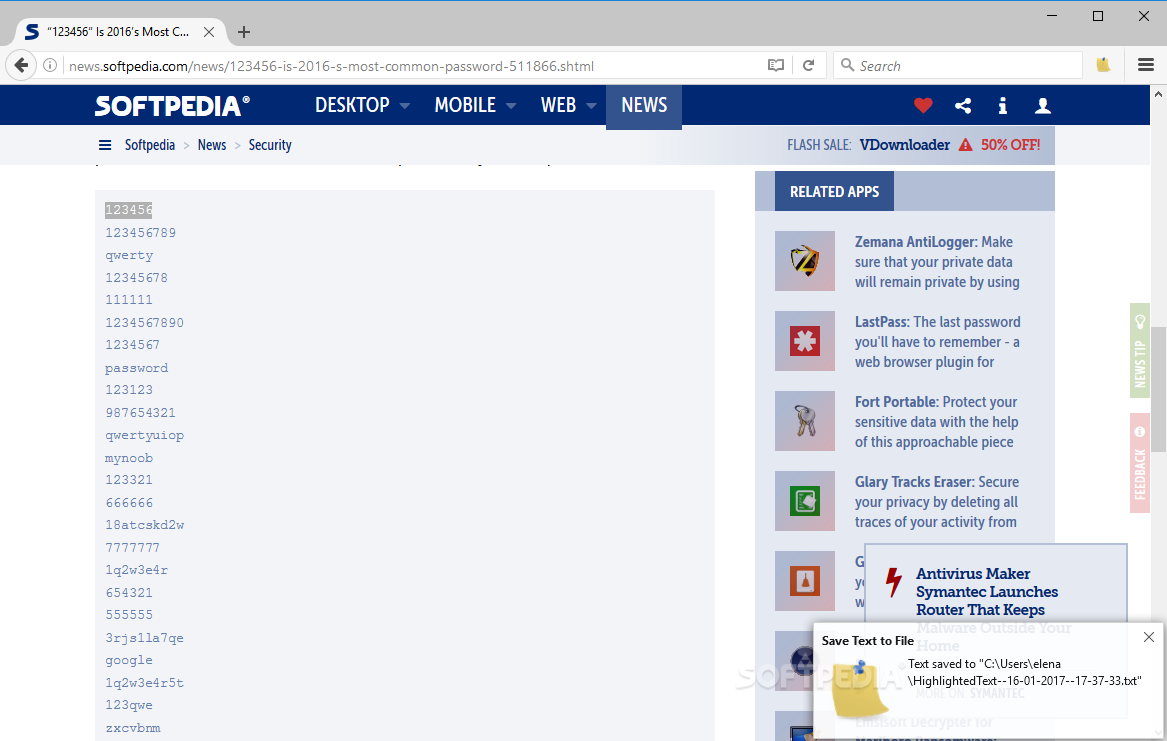
Task: Open Fort Portable description link
Action: coord(936,422)
